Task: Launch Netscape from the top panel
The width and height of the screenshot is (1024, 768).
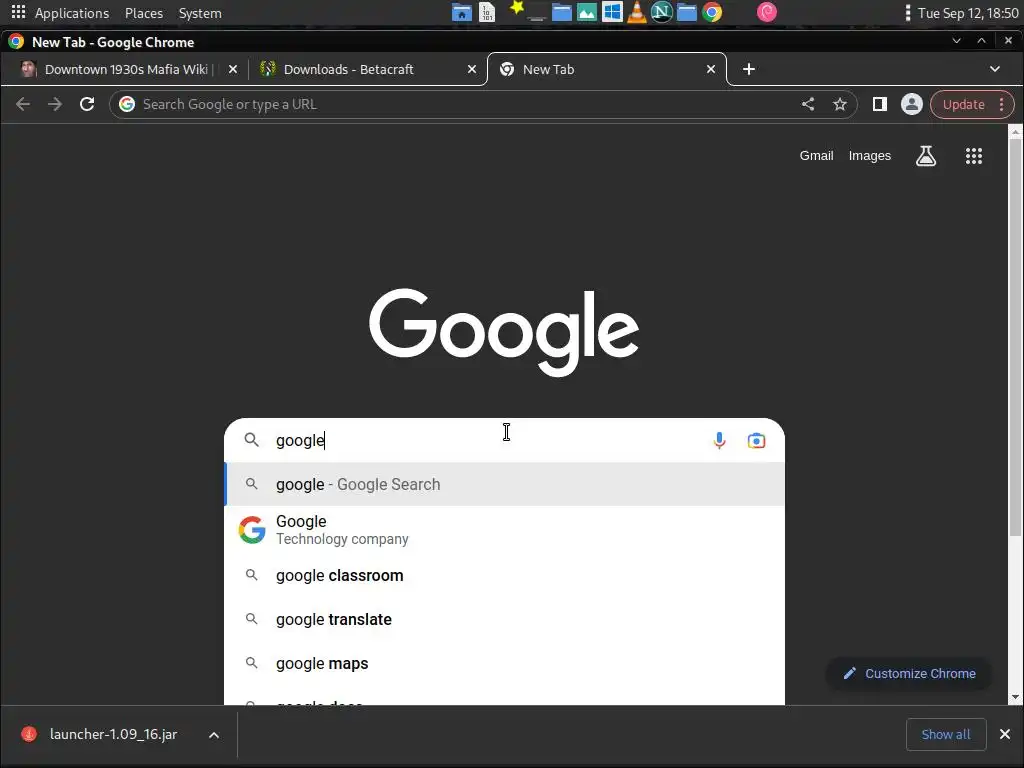Action: click(662, 12)
